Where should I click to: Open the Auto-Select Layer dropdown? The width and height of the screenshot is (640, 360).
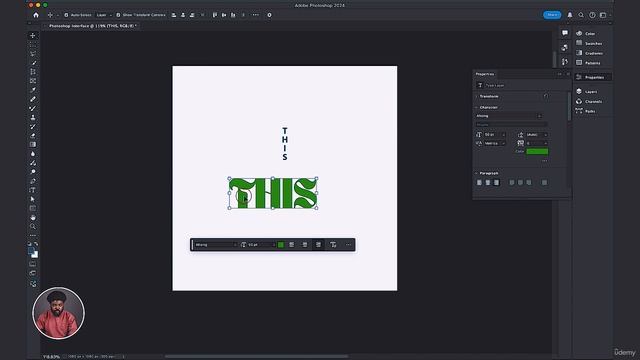[104, 15]
